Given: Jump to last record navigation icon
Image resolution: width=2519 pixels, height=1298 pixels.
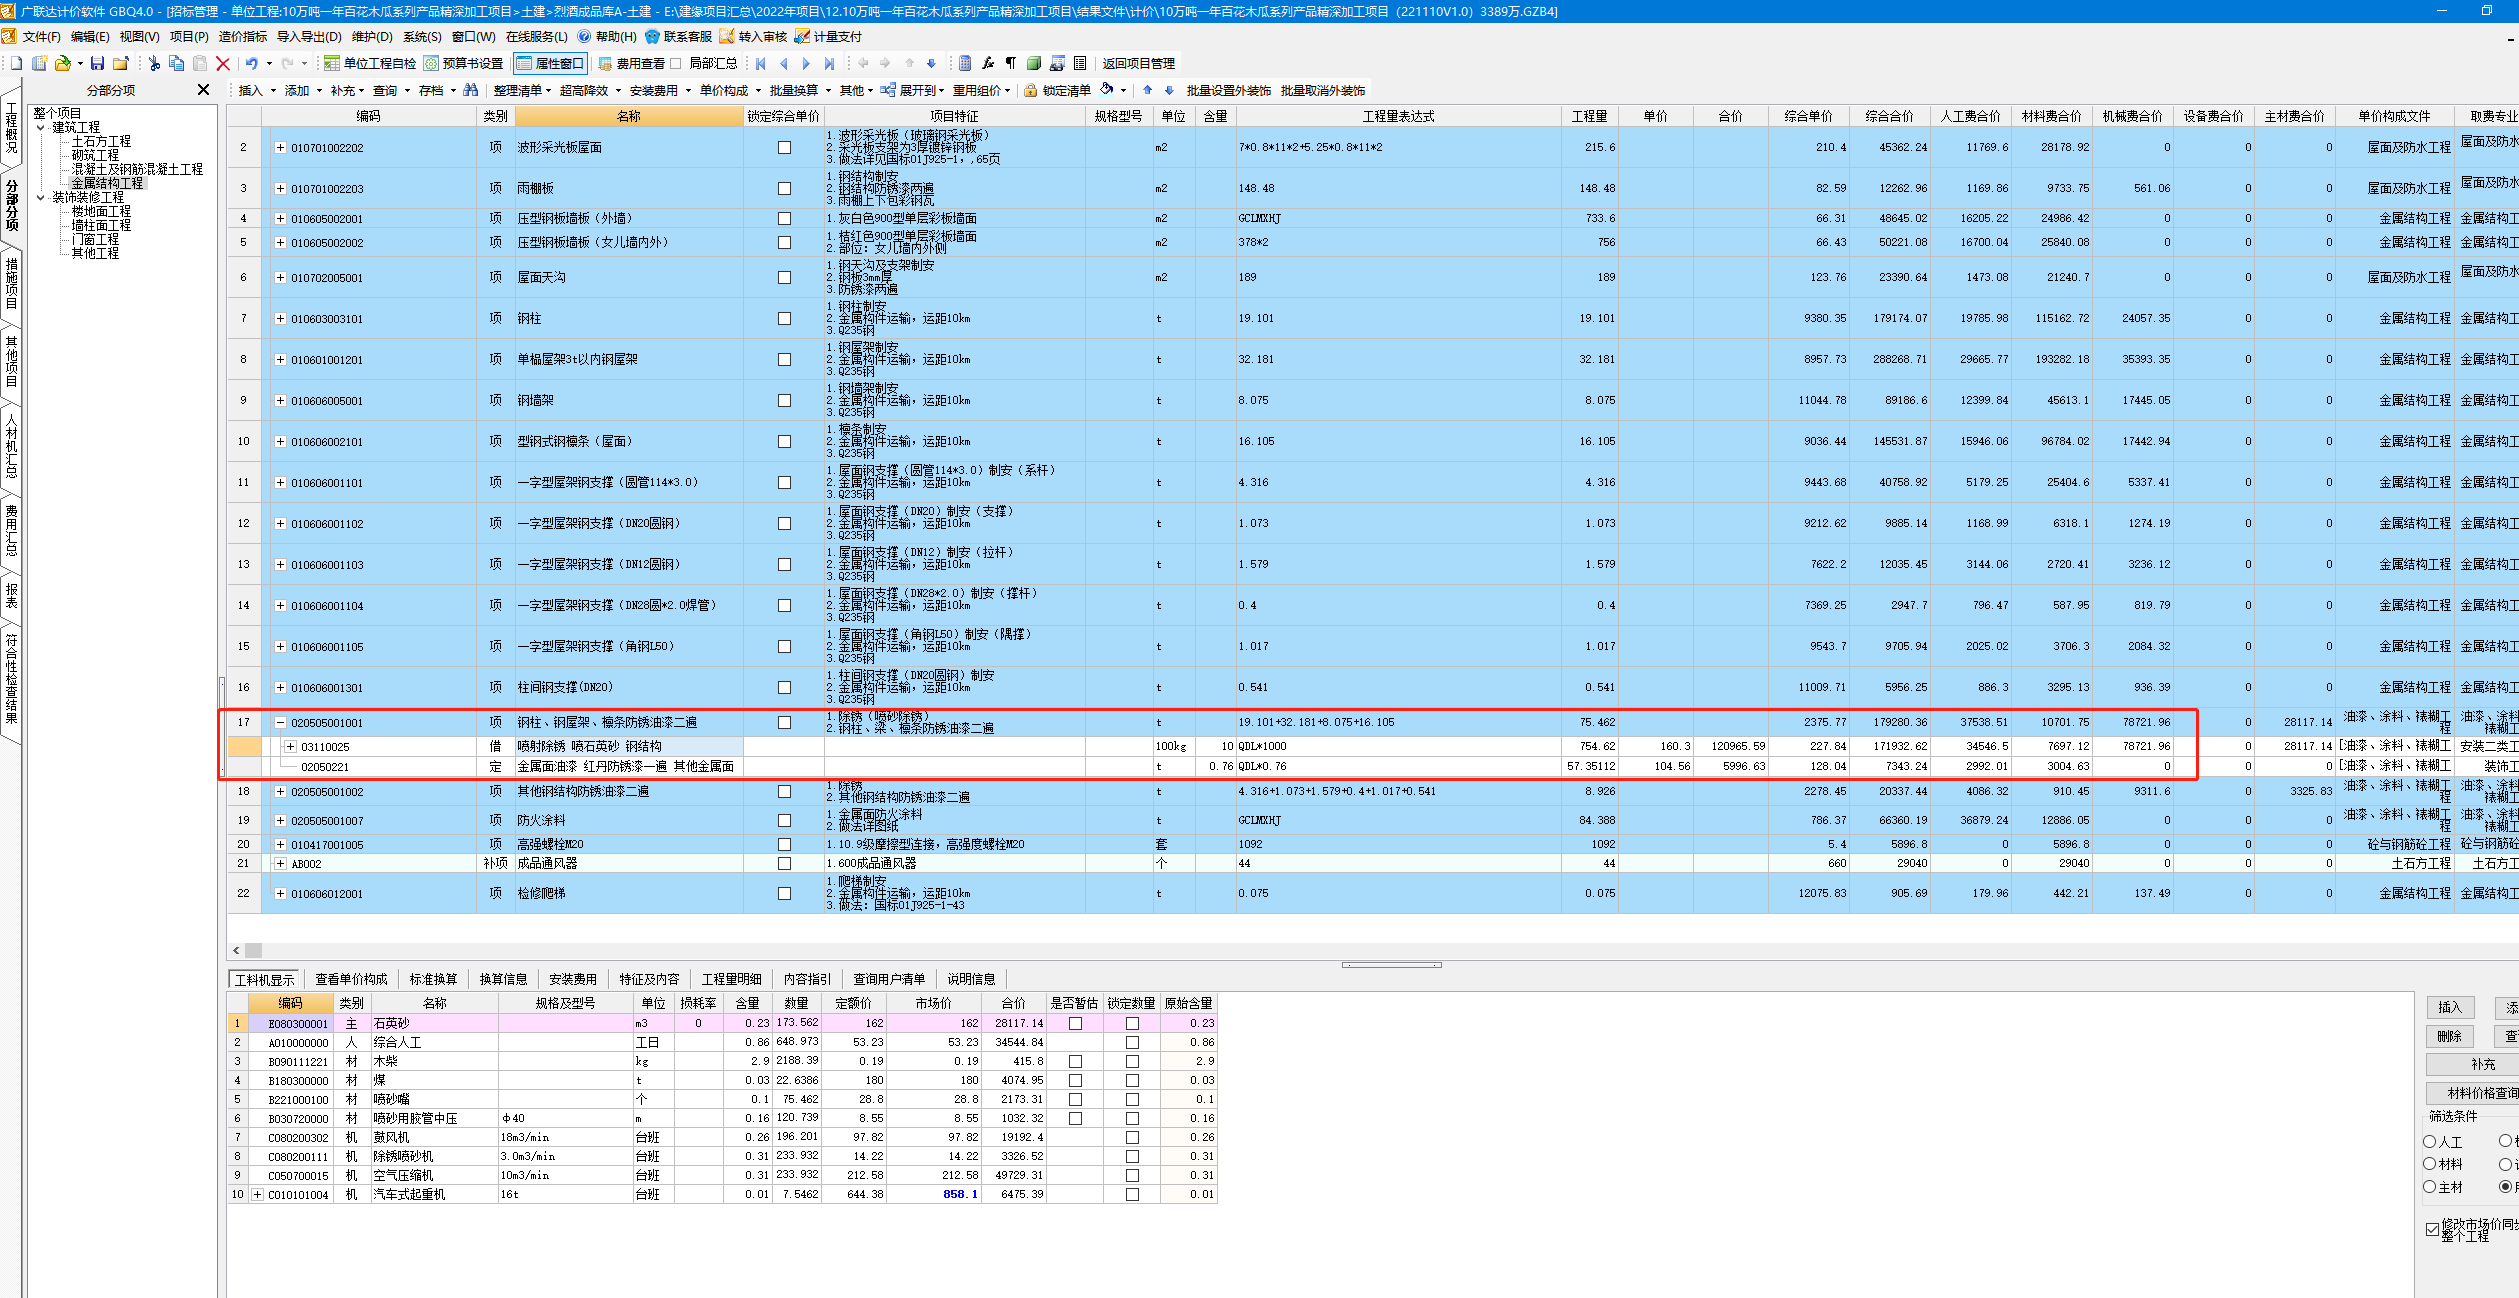Looking at the screenshot, I should 829,63.
